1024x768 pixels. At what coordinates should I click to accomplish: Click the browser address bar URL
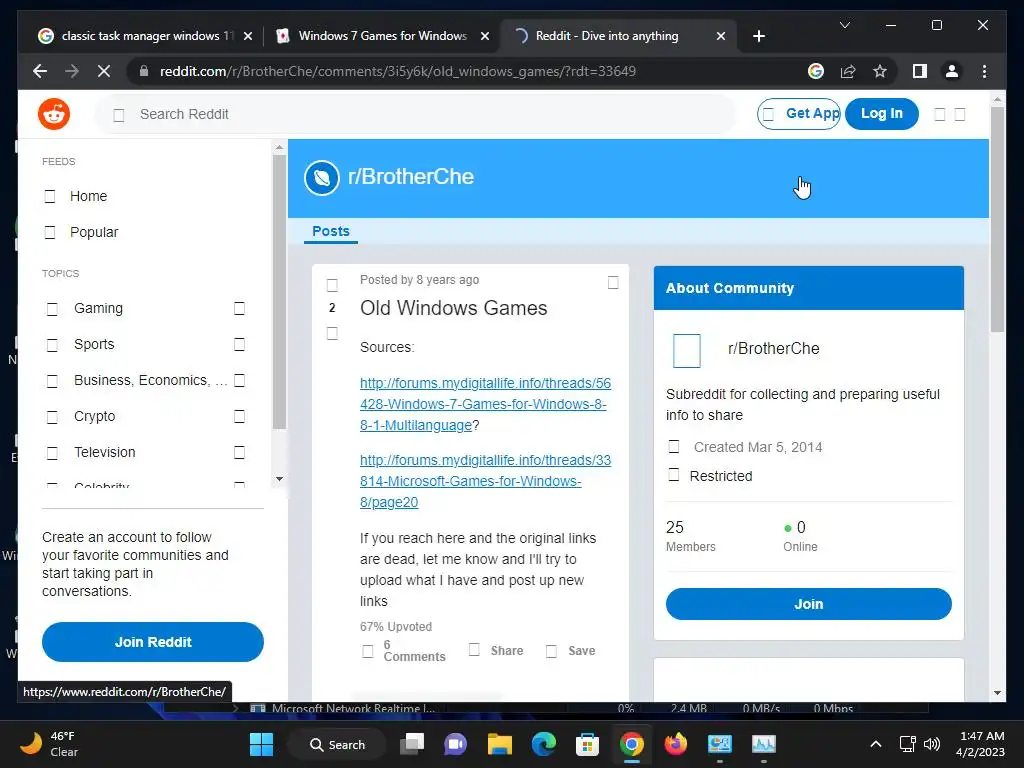[x=398, y=71]
